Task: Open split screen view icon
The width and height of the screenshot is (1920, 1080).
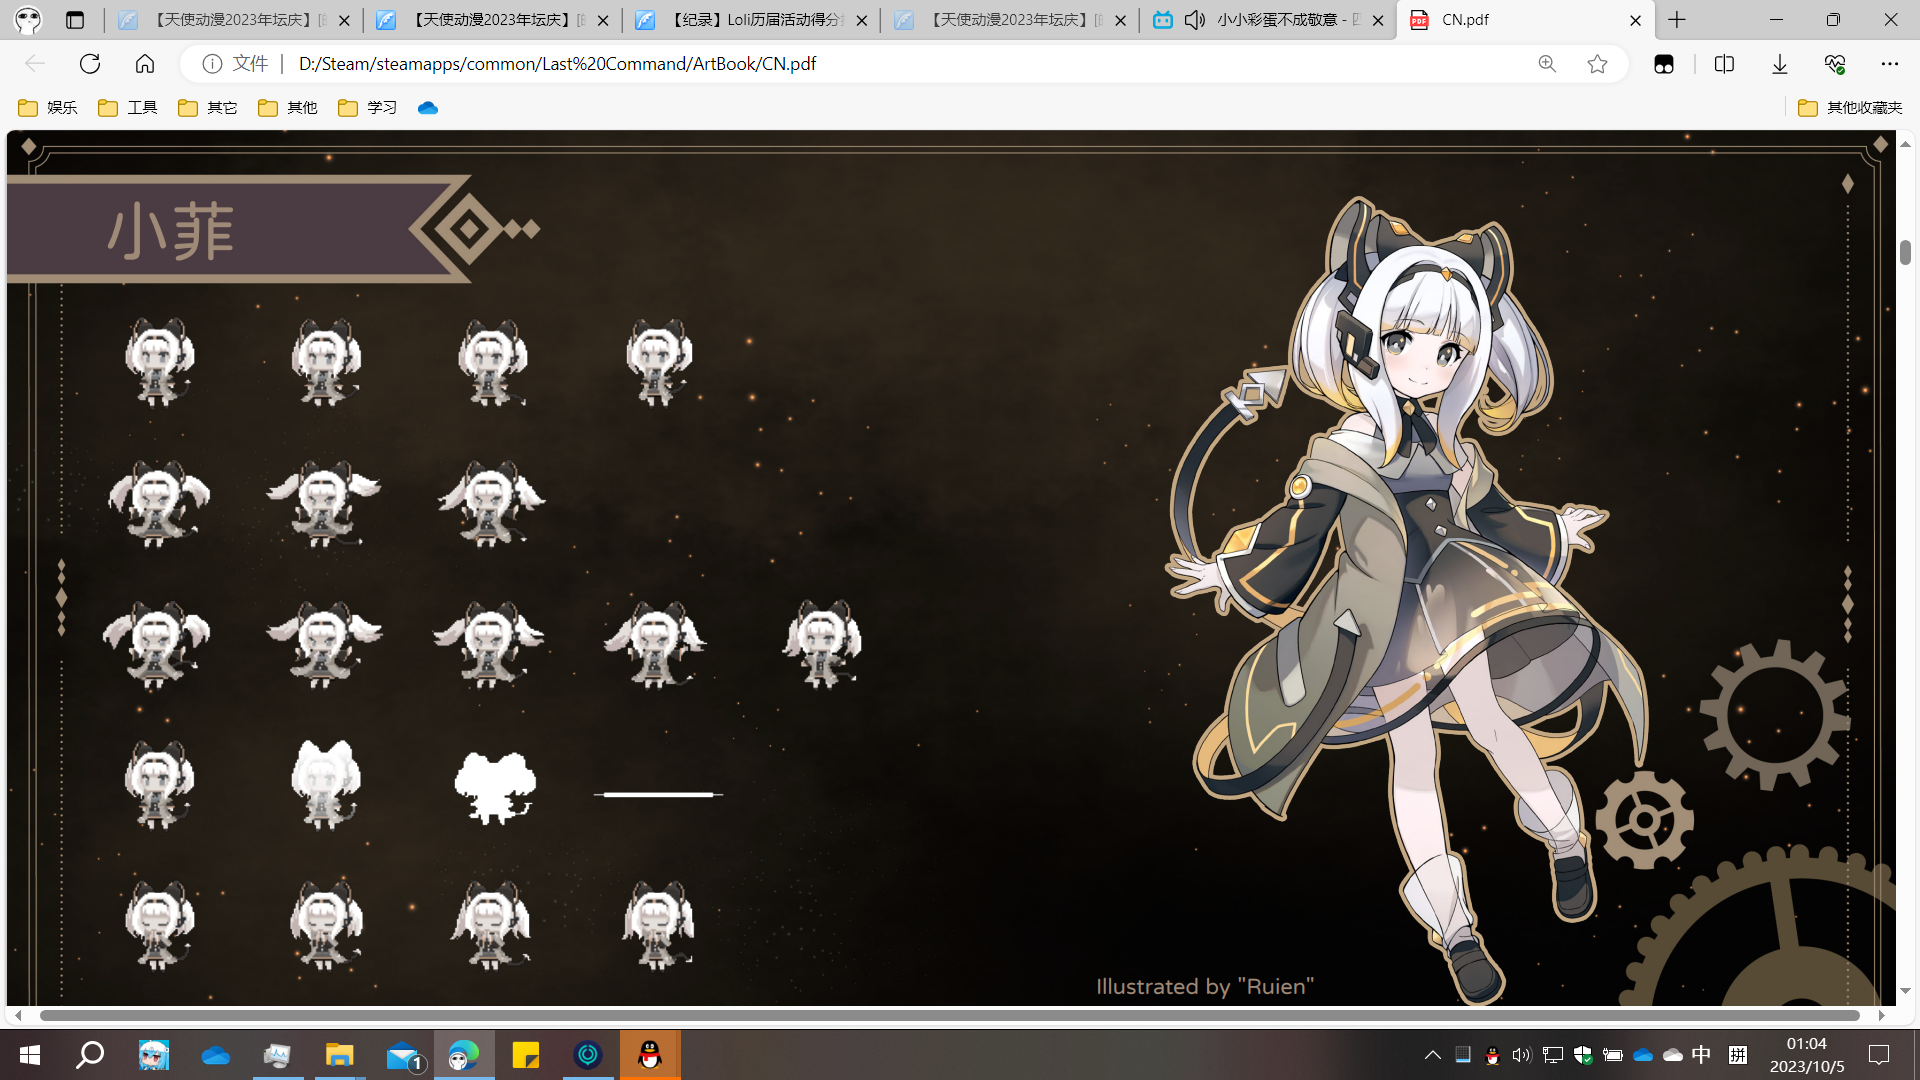Action: (x=1724, y=64)
